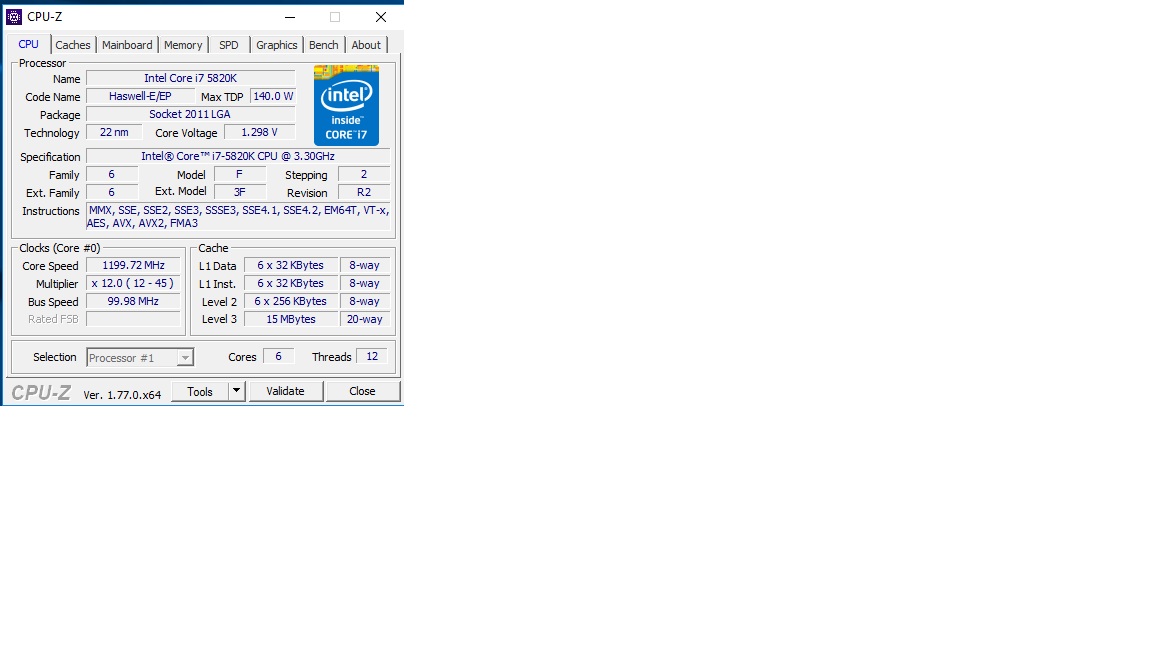
Task: Click the Ext. Model value 3F
Action: [240, 192]
